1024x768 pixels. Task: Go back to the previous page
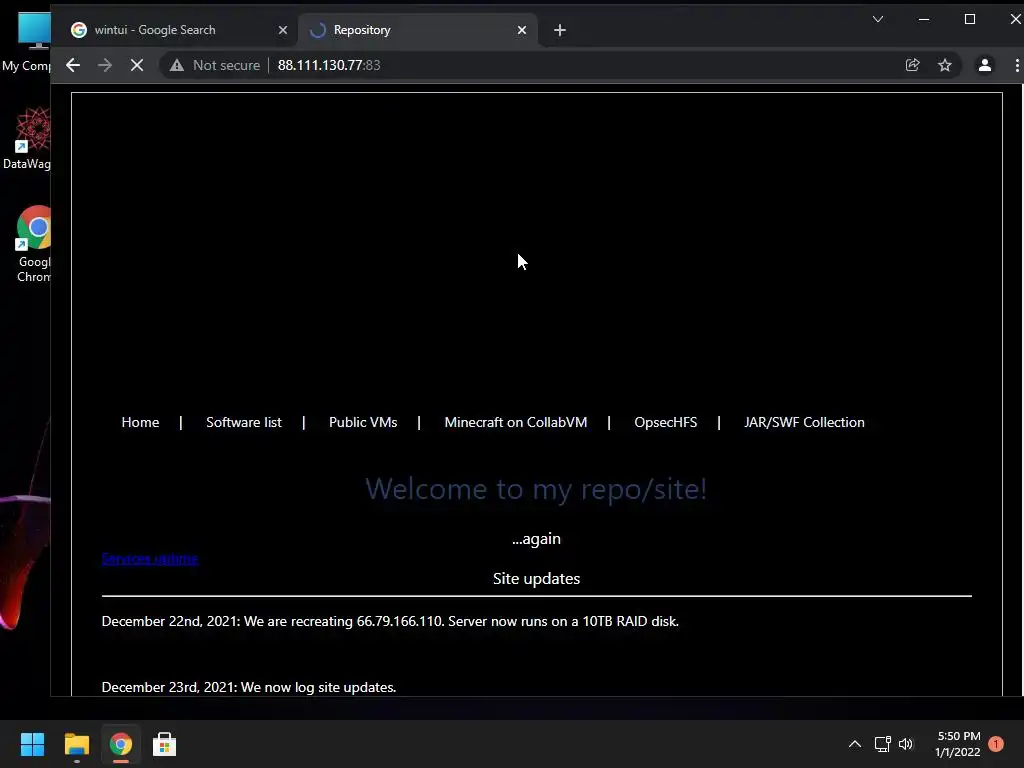click(73, 65)
